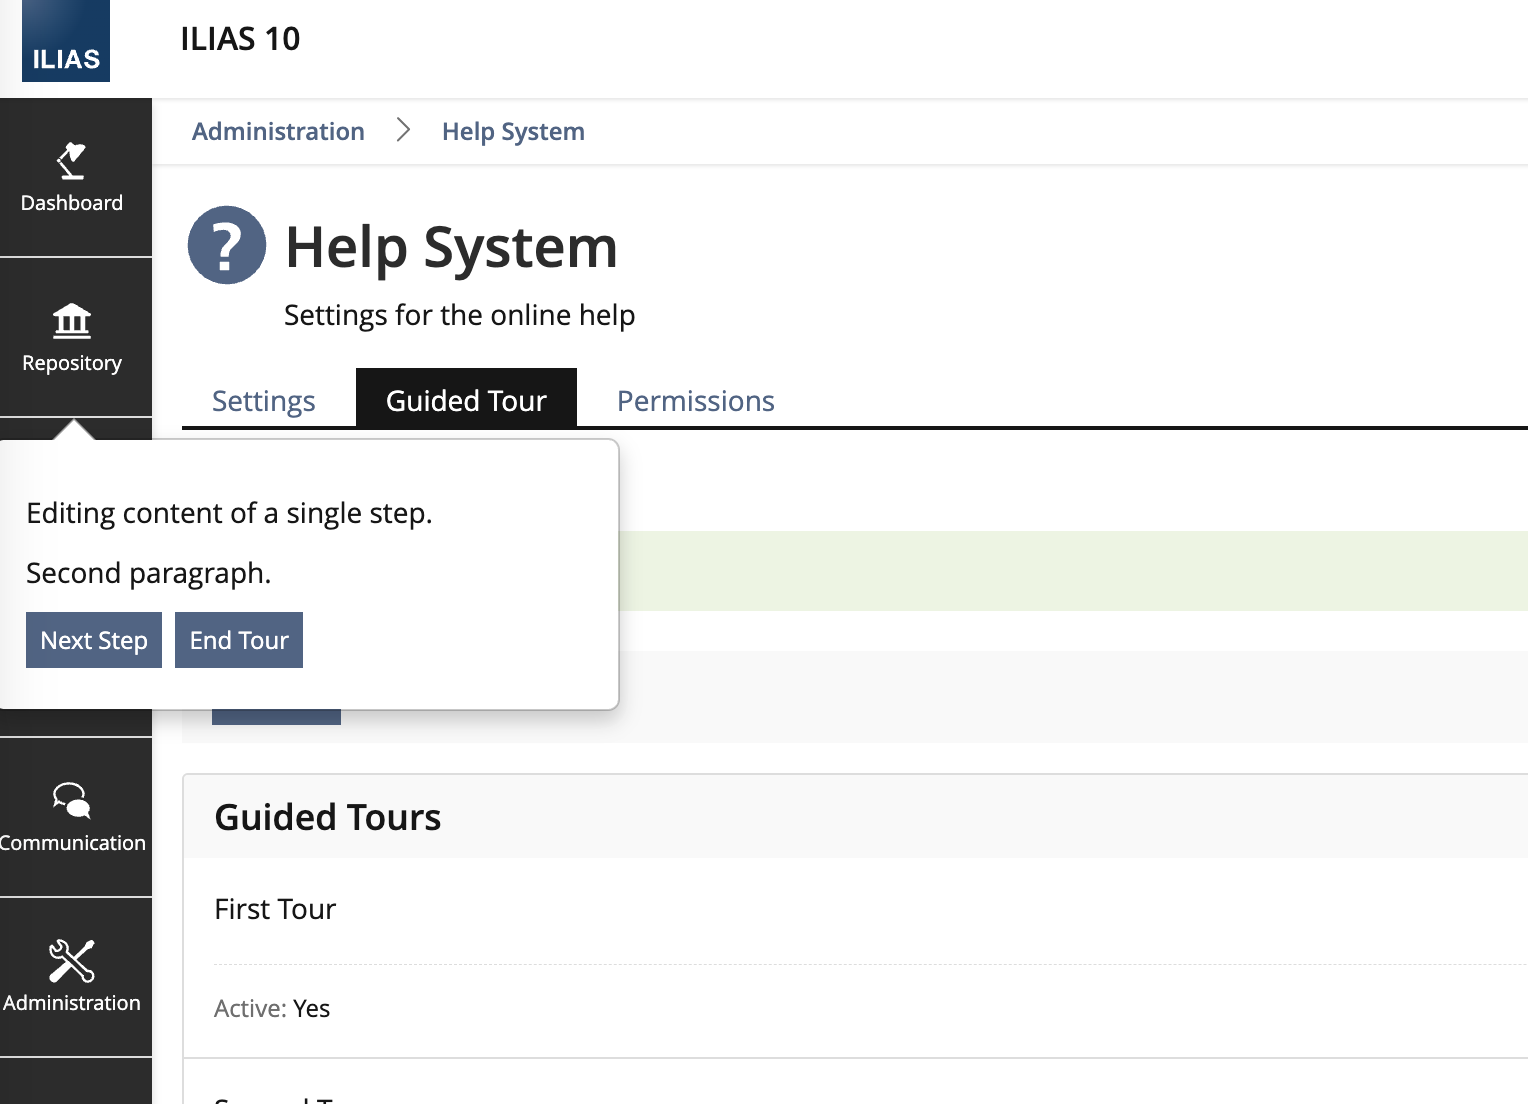Click the ILIAS logo in the header
Screen dimensions: 1528x1104
66,42
